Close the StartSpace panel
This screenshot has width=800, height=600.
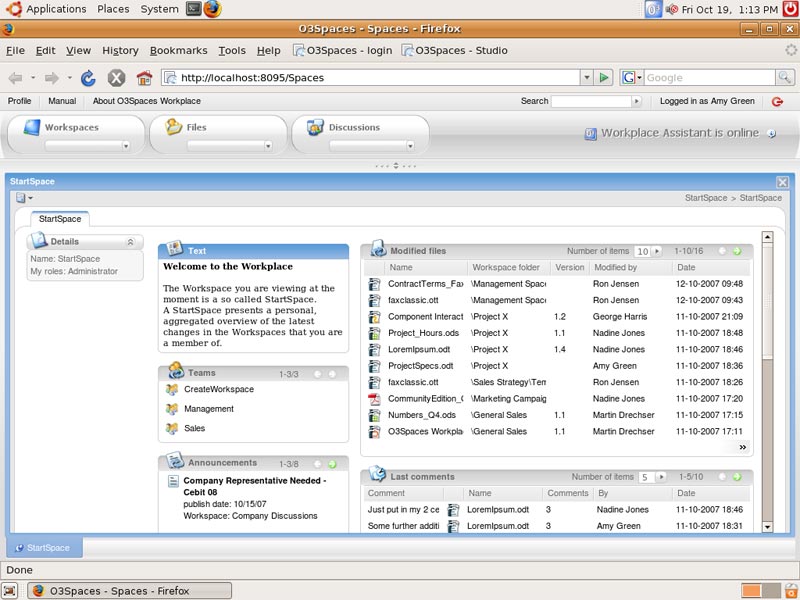(x=782, y=182)
